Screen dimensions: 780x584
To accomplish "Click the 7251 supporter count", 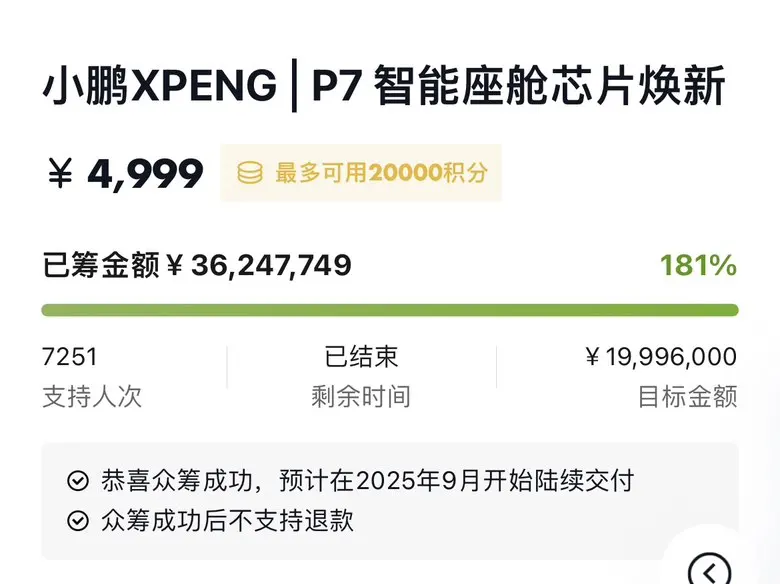I will [70, 357].
